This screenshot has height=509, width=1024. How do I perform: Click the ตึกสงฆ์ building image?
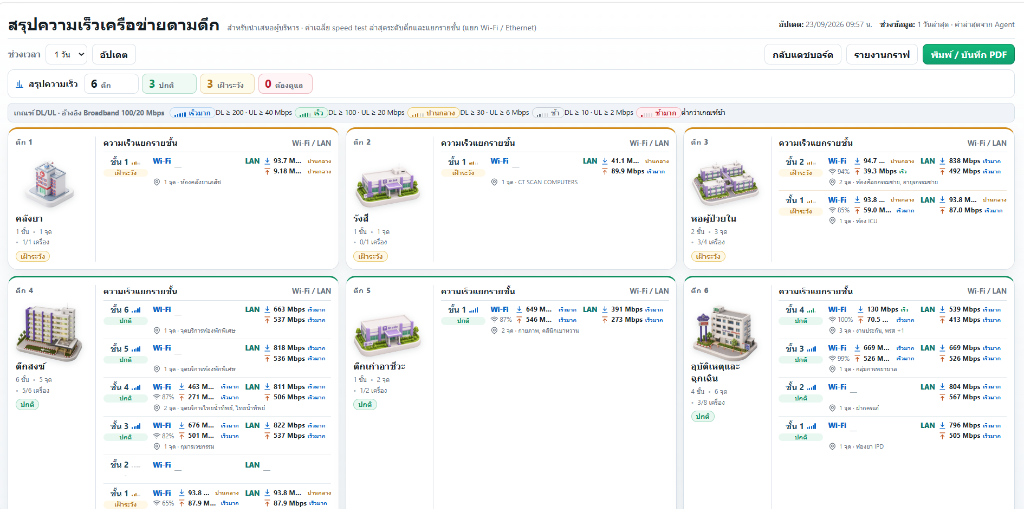pyautogui.click(x=49, y=333)
